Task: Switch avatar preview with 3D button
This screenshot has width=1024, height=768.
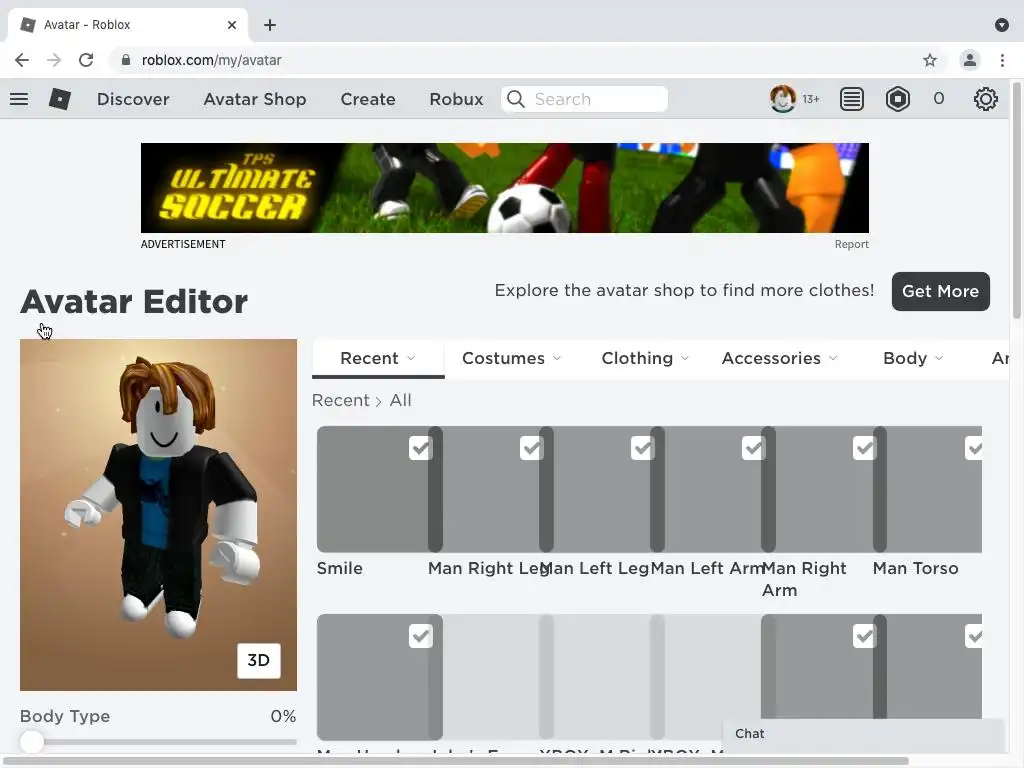Action: (x=259, y=660)
